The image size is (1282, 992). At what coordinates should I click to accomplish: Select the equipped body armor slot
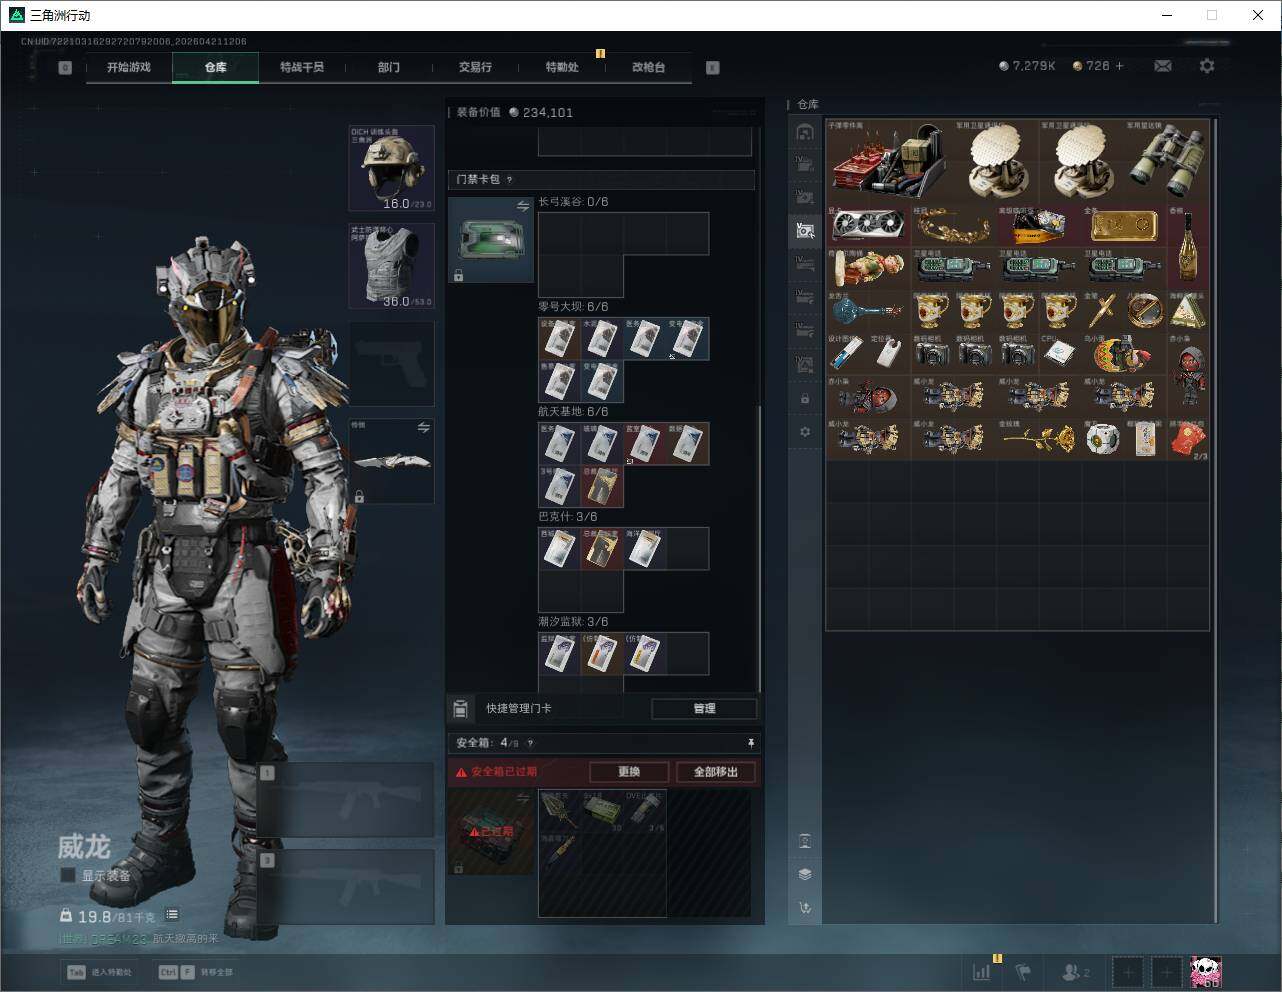tap(391, 265)
